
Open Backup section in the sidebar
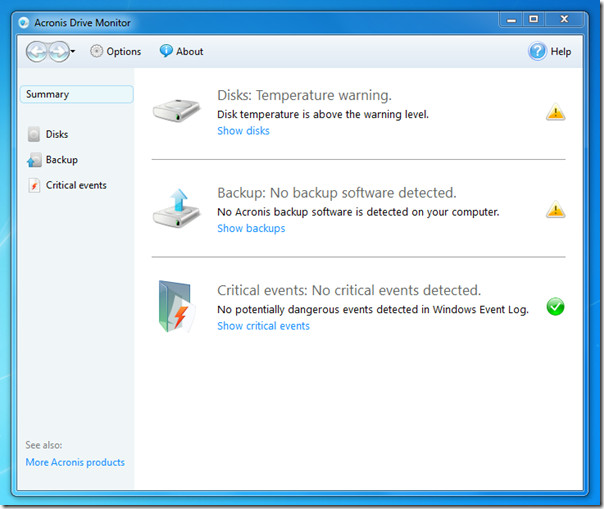pyautogui.click(x=62, y=160)
